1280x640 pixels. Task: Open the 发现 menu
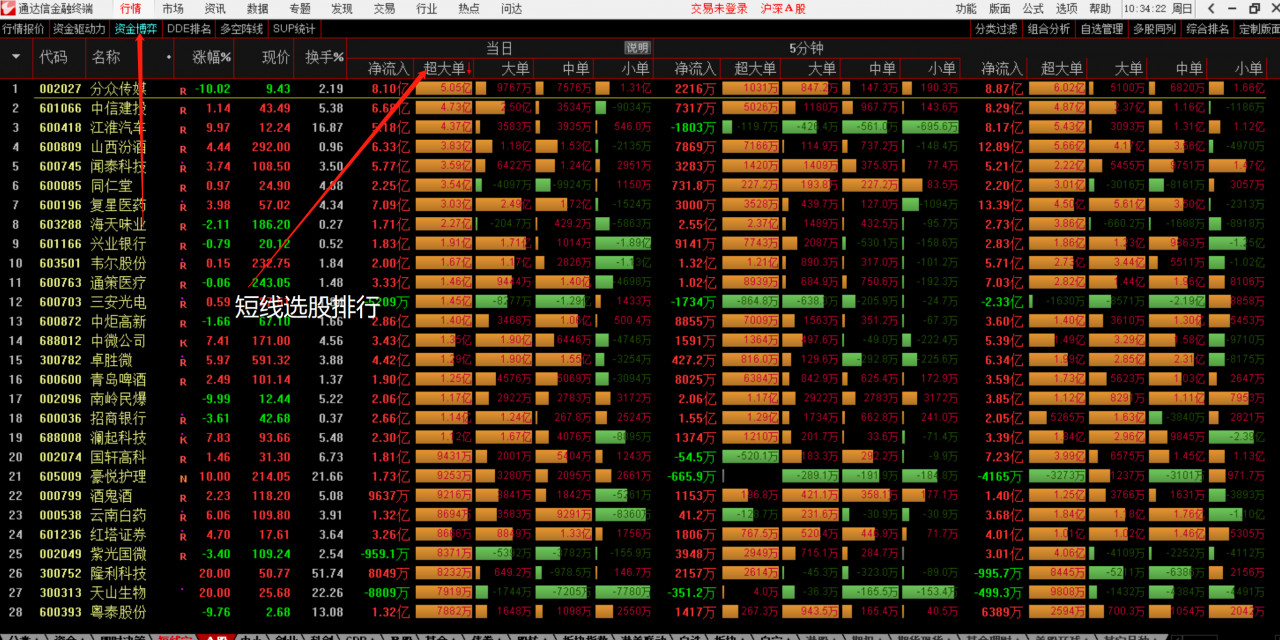pyautogui.click(x=342, y=8)
